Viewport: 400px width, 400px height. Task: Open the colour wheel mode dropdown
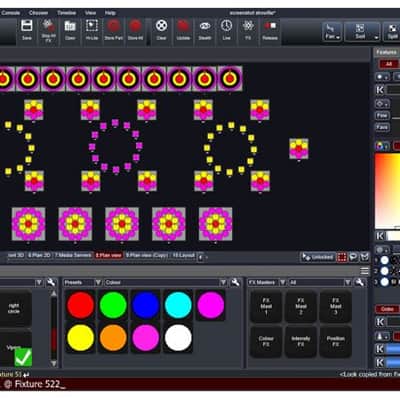pyautogui.click(x=382, y=146)
